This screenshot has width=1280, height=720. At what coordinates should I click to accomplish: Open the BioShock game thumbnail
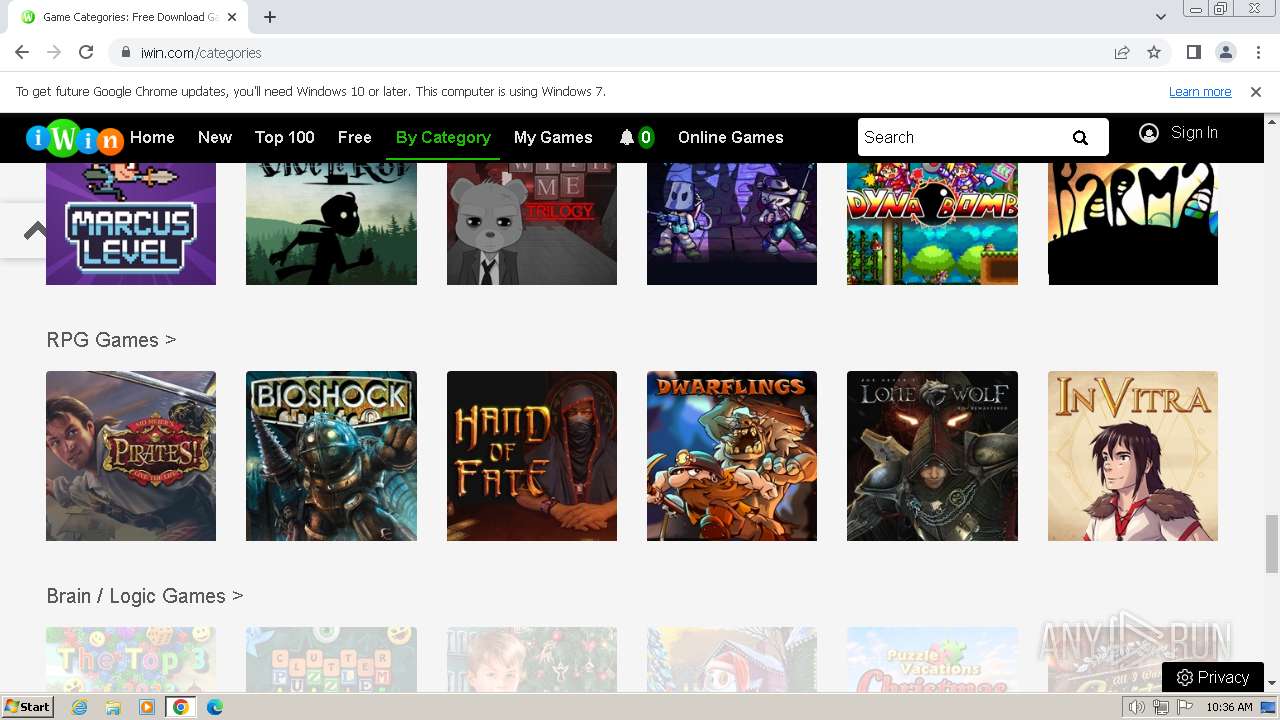point(331,456)
